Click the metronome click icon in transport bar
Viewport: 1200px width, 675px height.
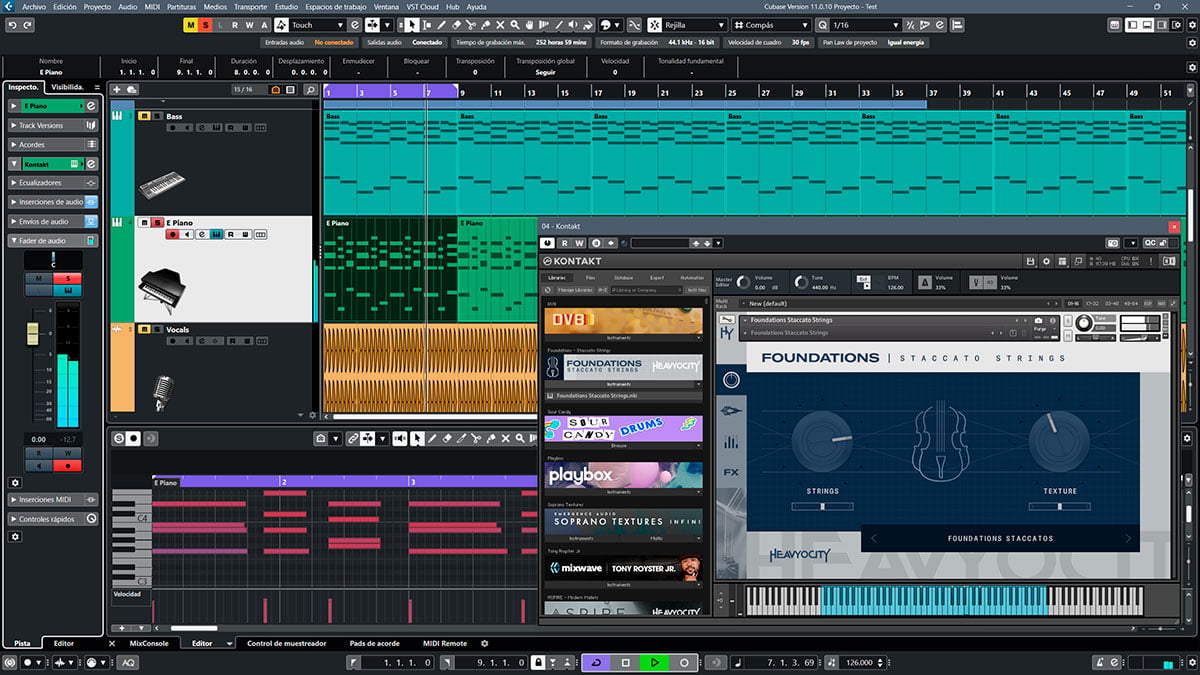[x=1099, y=662]
